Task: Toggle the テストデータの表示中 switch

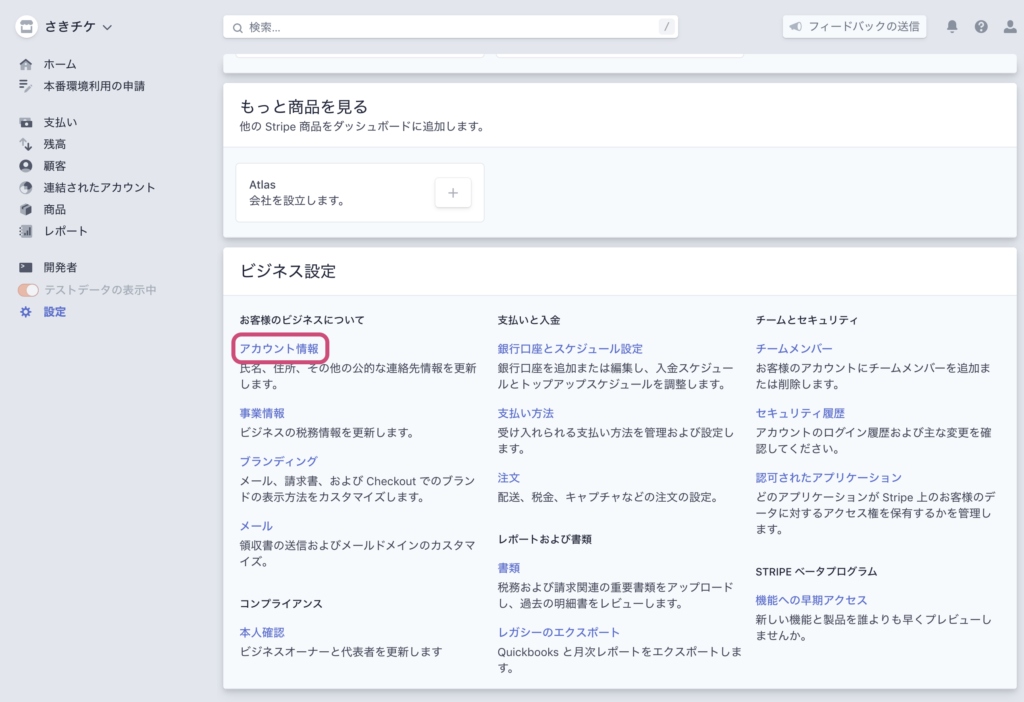Action: [x=28, y=290]
